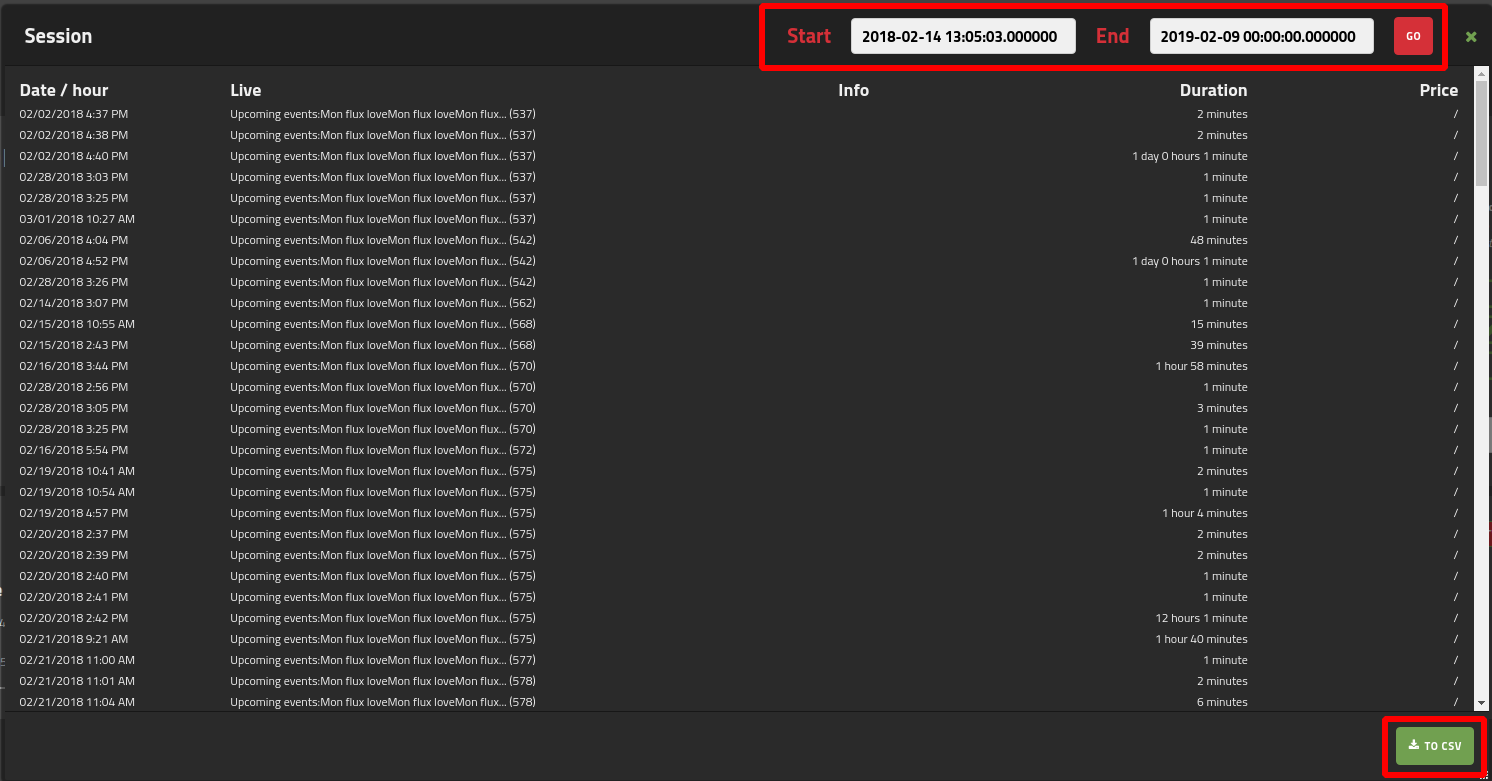Click the live entry numbered (572)
Image resolution: width=1492 pixels, height=781 pixels.
[383, 450]
